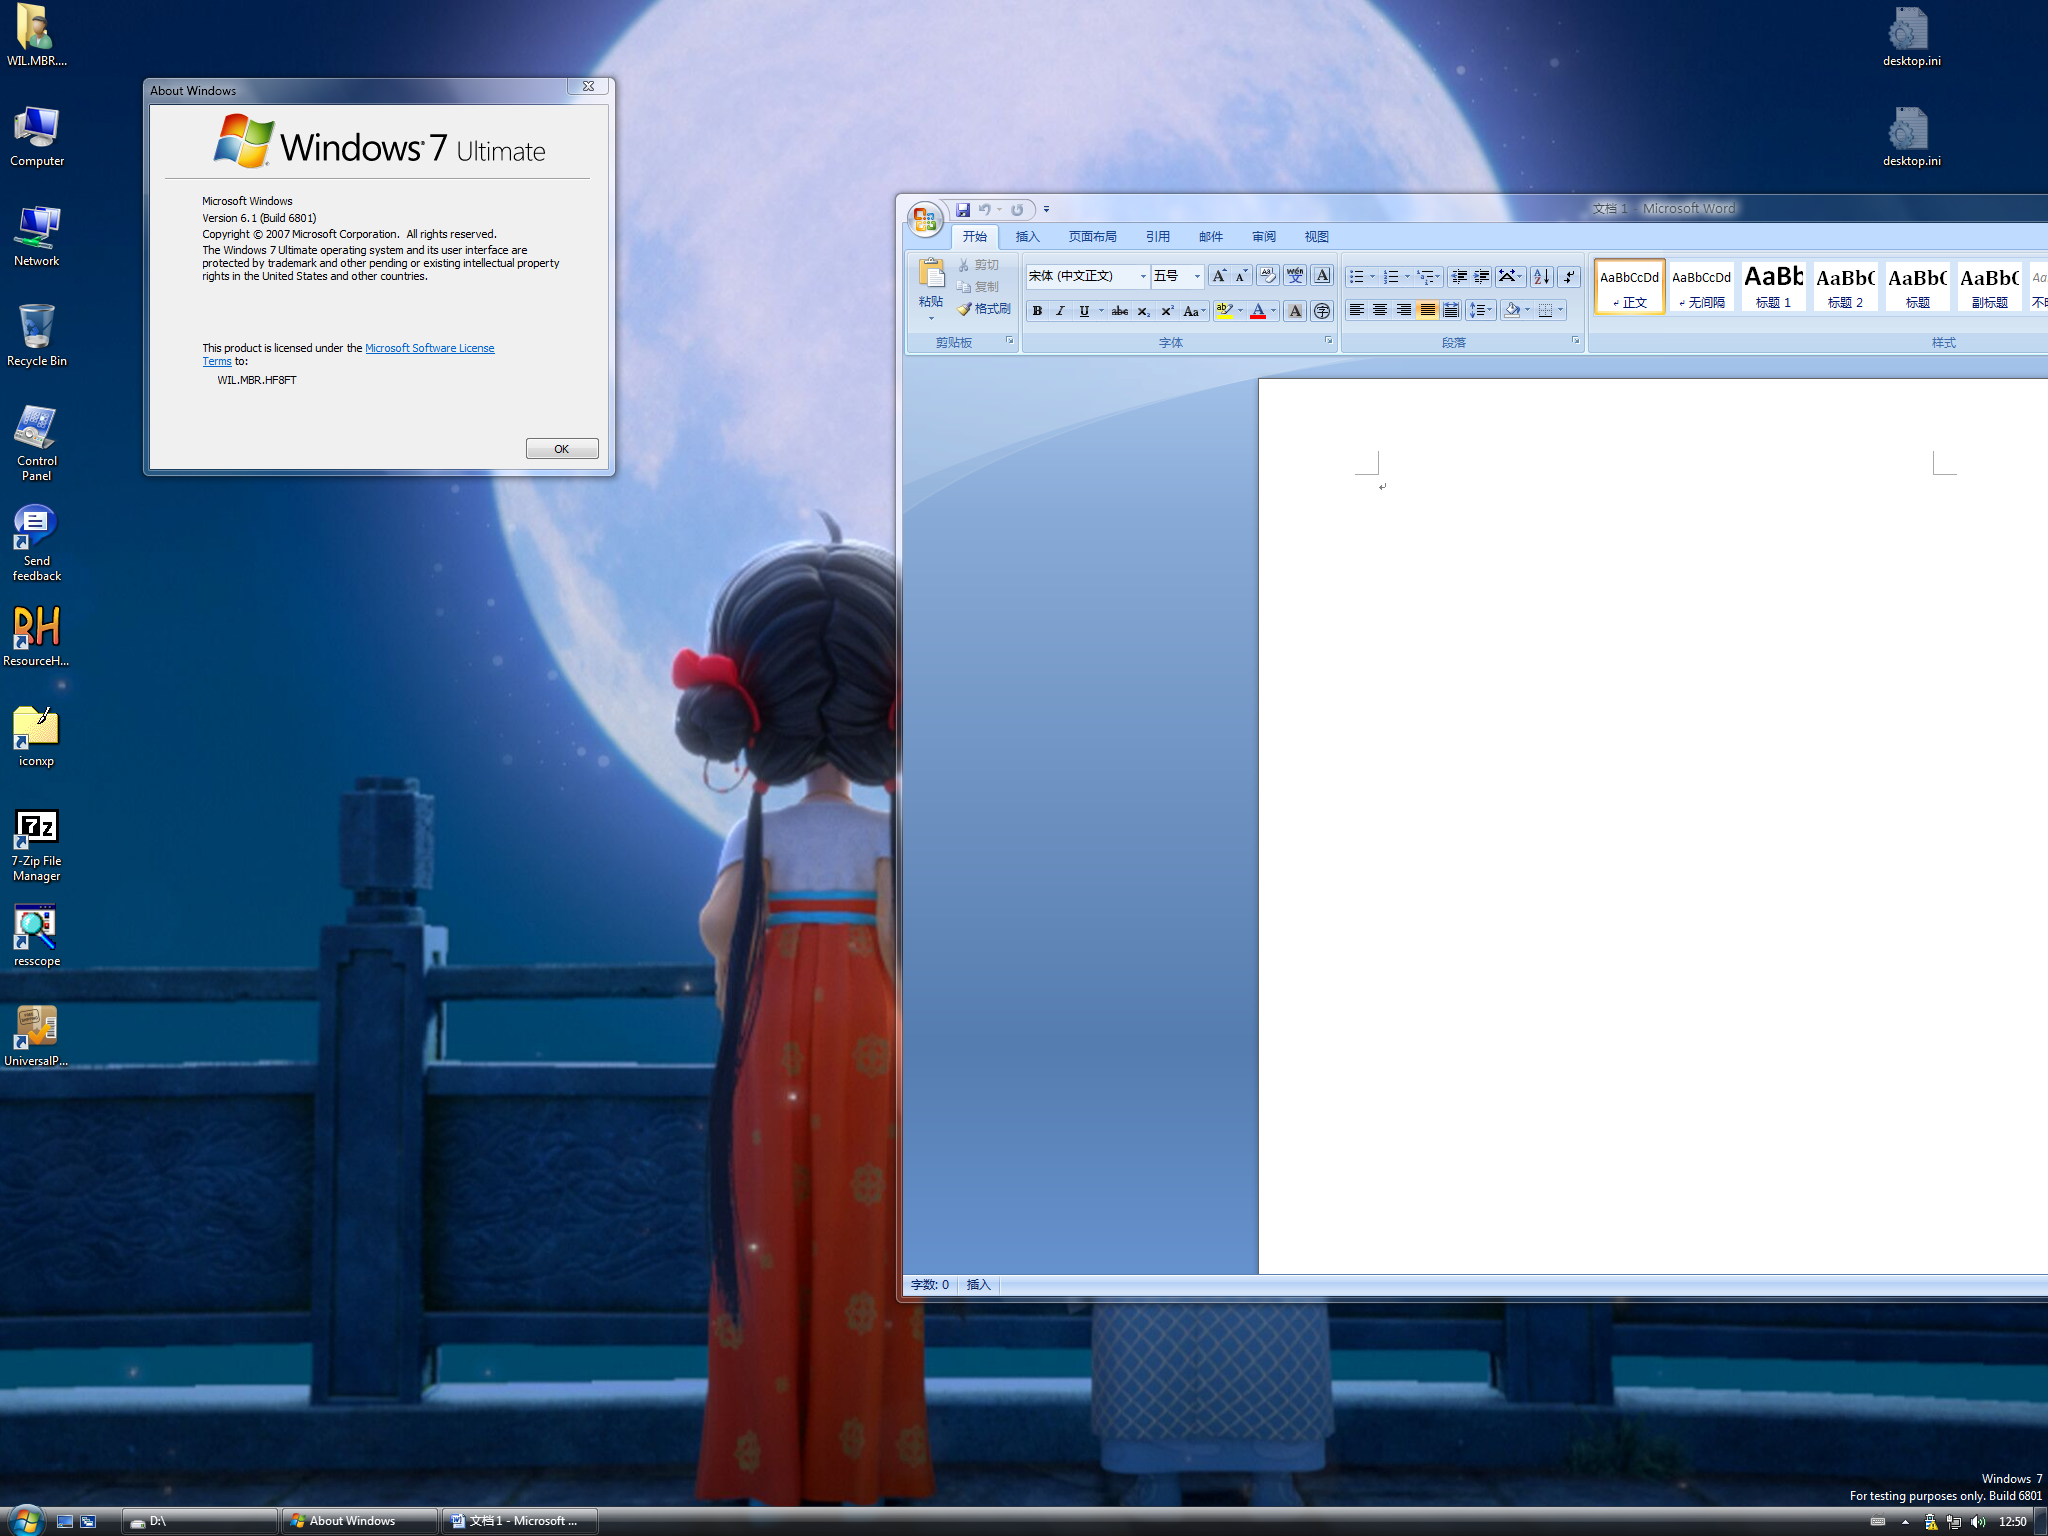Open the Office button menu
Viewport: 2048px width, 1536px height.
tap(925, 219)
